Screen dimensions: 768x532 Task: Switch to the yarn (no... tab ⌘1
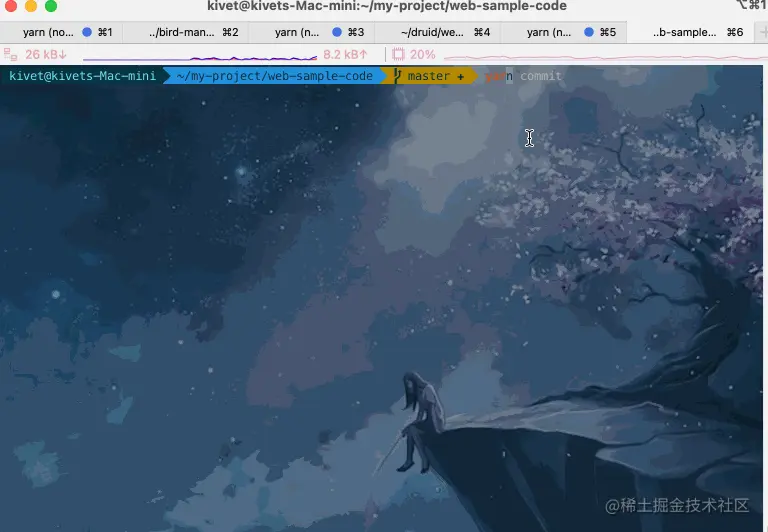[61, 32]
